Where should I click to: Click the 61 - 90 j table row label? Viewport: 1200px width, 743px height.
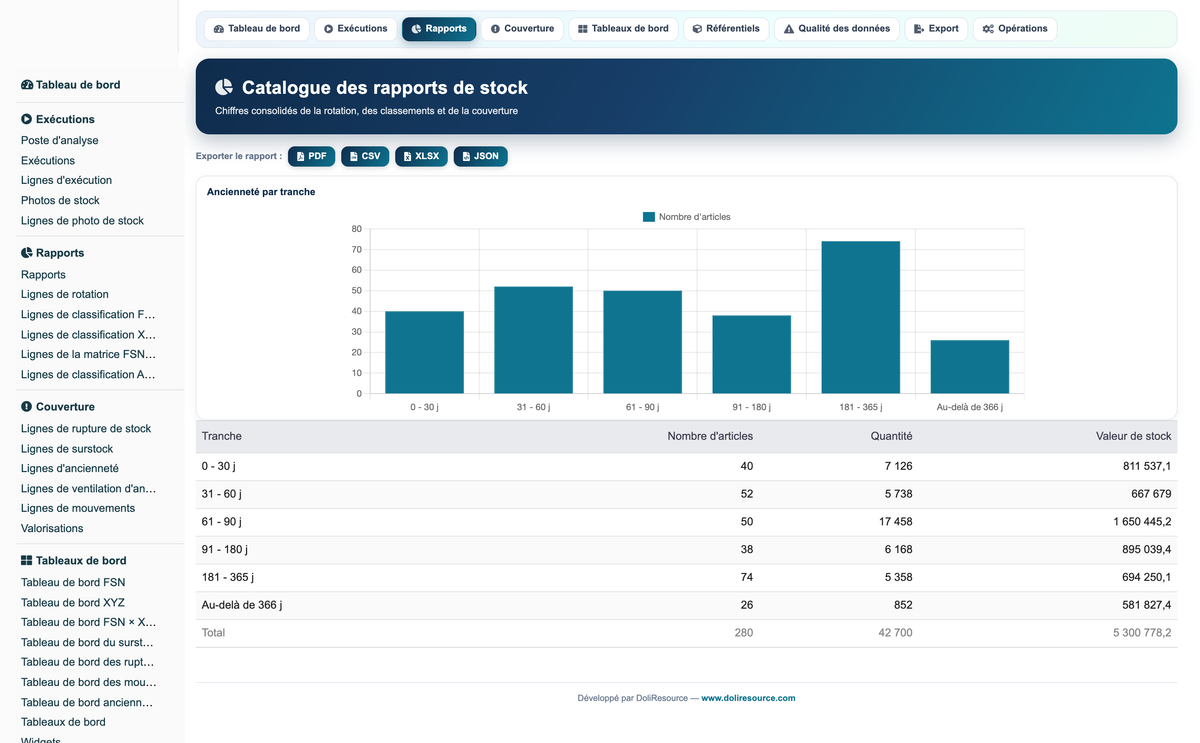222,522
